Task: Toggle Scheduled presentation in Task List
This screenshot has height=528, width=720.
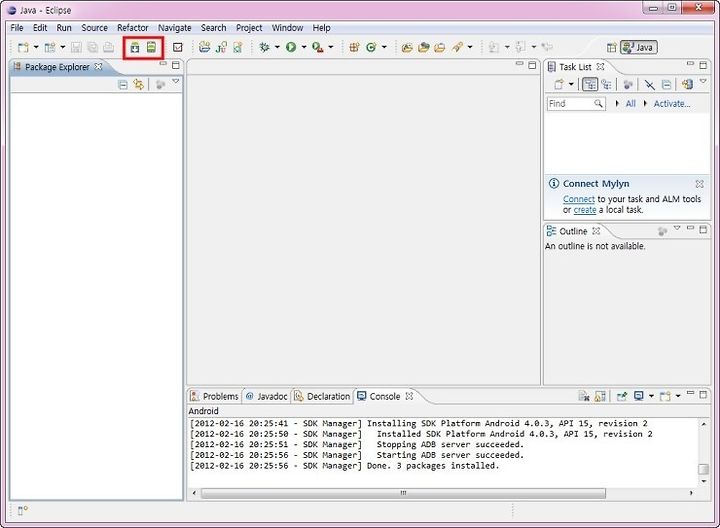Action: click(606, 84)
